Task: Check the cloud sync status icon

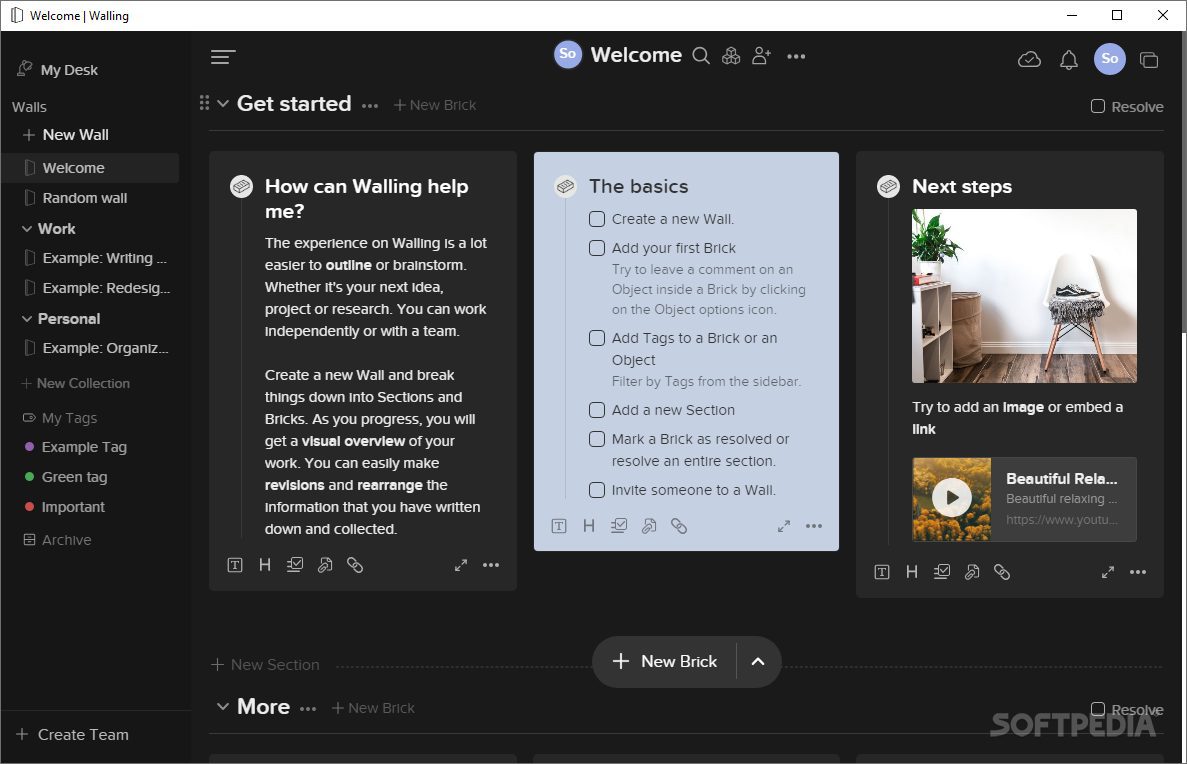Action: (x=1029, y=59)
